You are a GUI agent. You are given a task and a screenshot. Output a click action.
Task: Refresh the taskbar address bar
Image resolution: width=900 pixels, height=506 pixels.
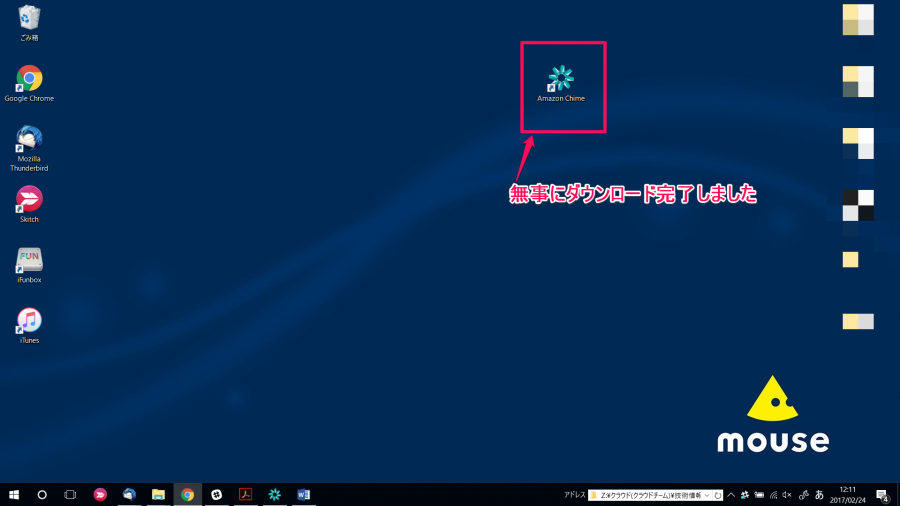(x=717, y=495)
